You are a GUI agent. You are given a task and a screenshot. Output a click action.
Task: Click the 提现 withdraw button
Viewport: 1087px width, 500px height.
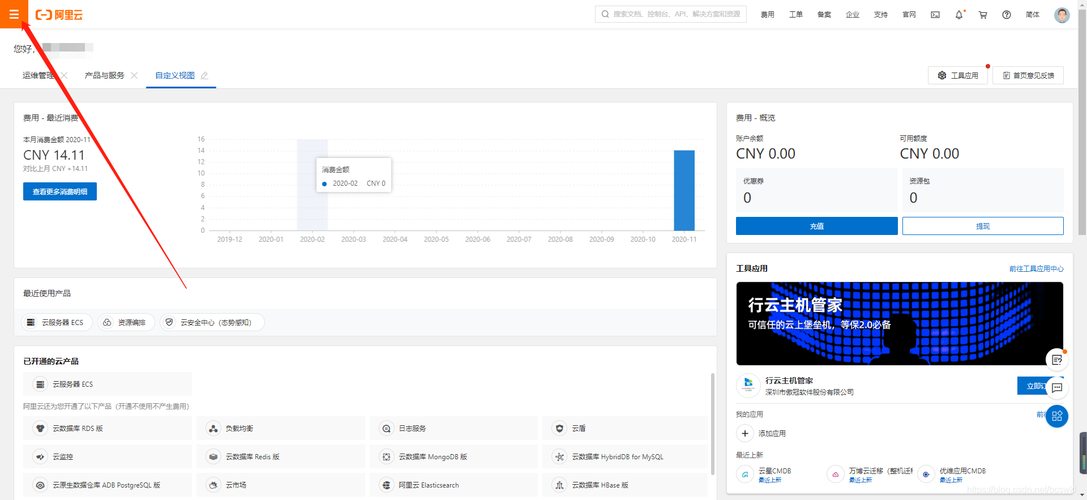coord(983,226)
